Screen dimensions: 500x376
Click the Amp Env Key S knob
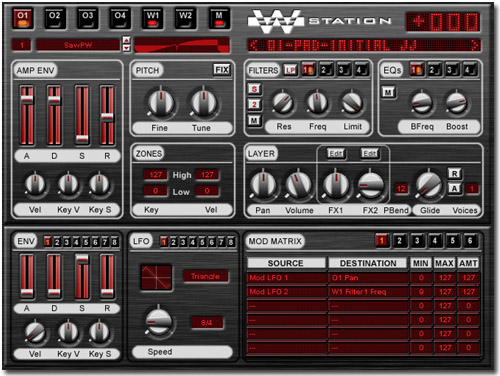pyautogui.click(x=99, y=184)
